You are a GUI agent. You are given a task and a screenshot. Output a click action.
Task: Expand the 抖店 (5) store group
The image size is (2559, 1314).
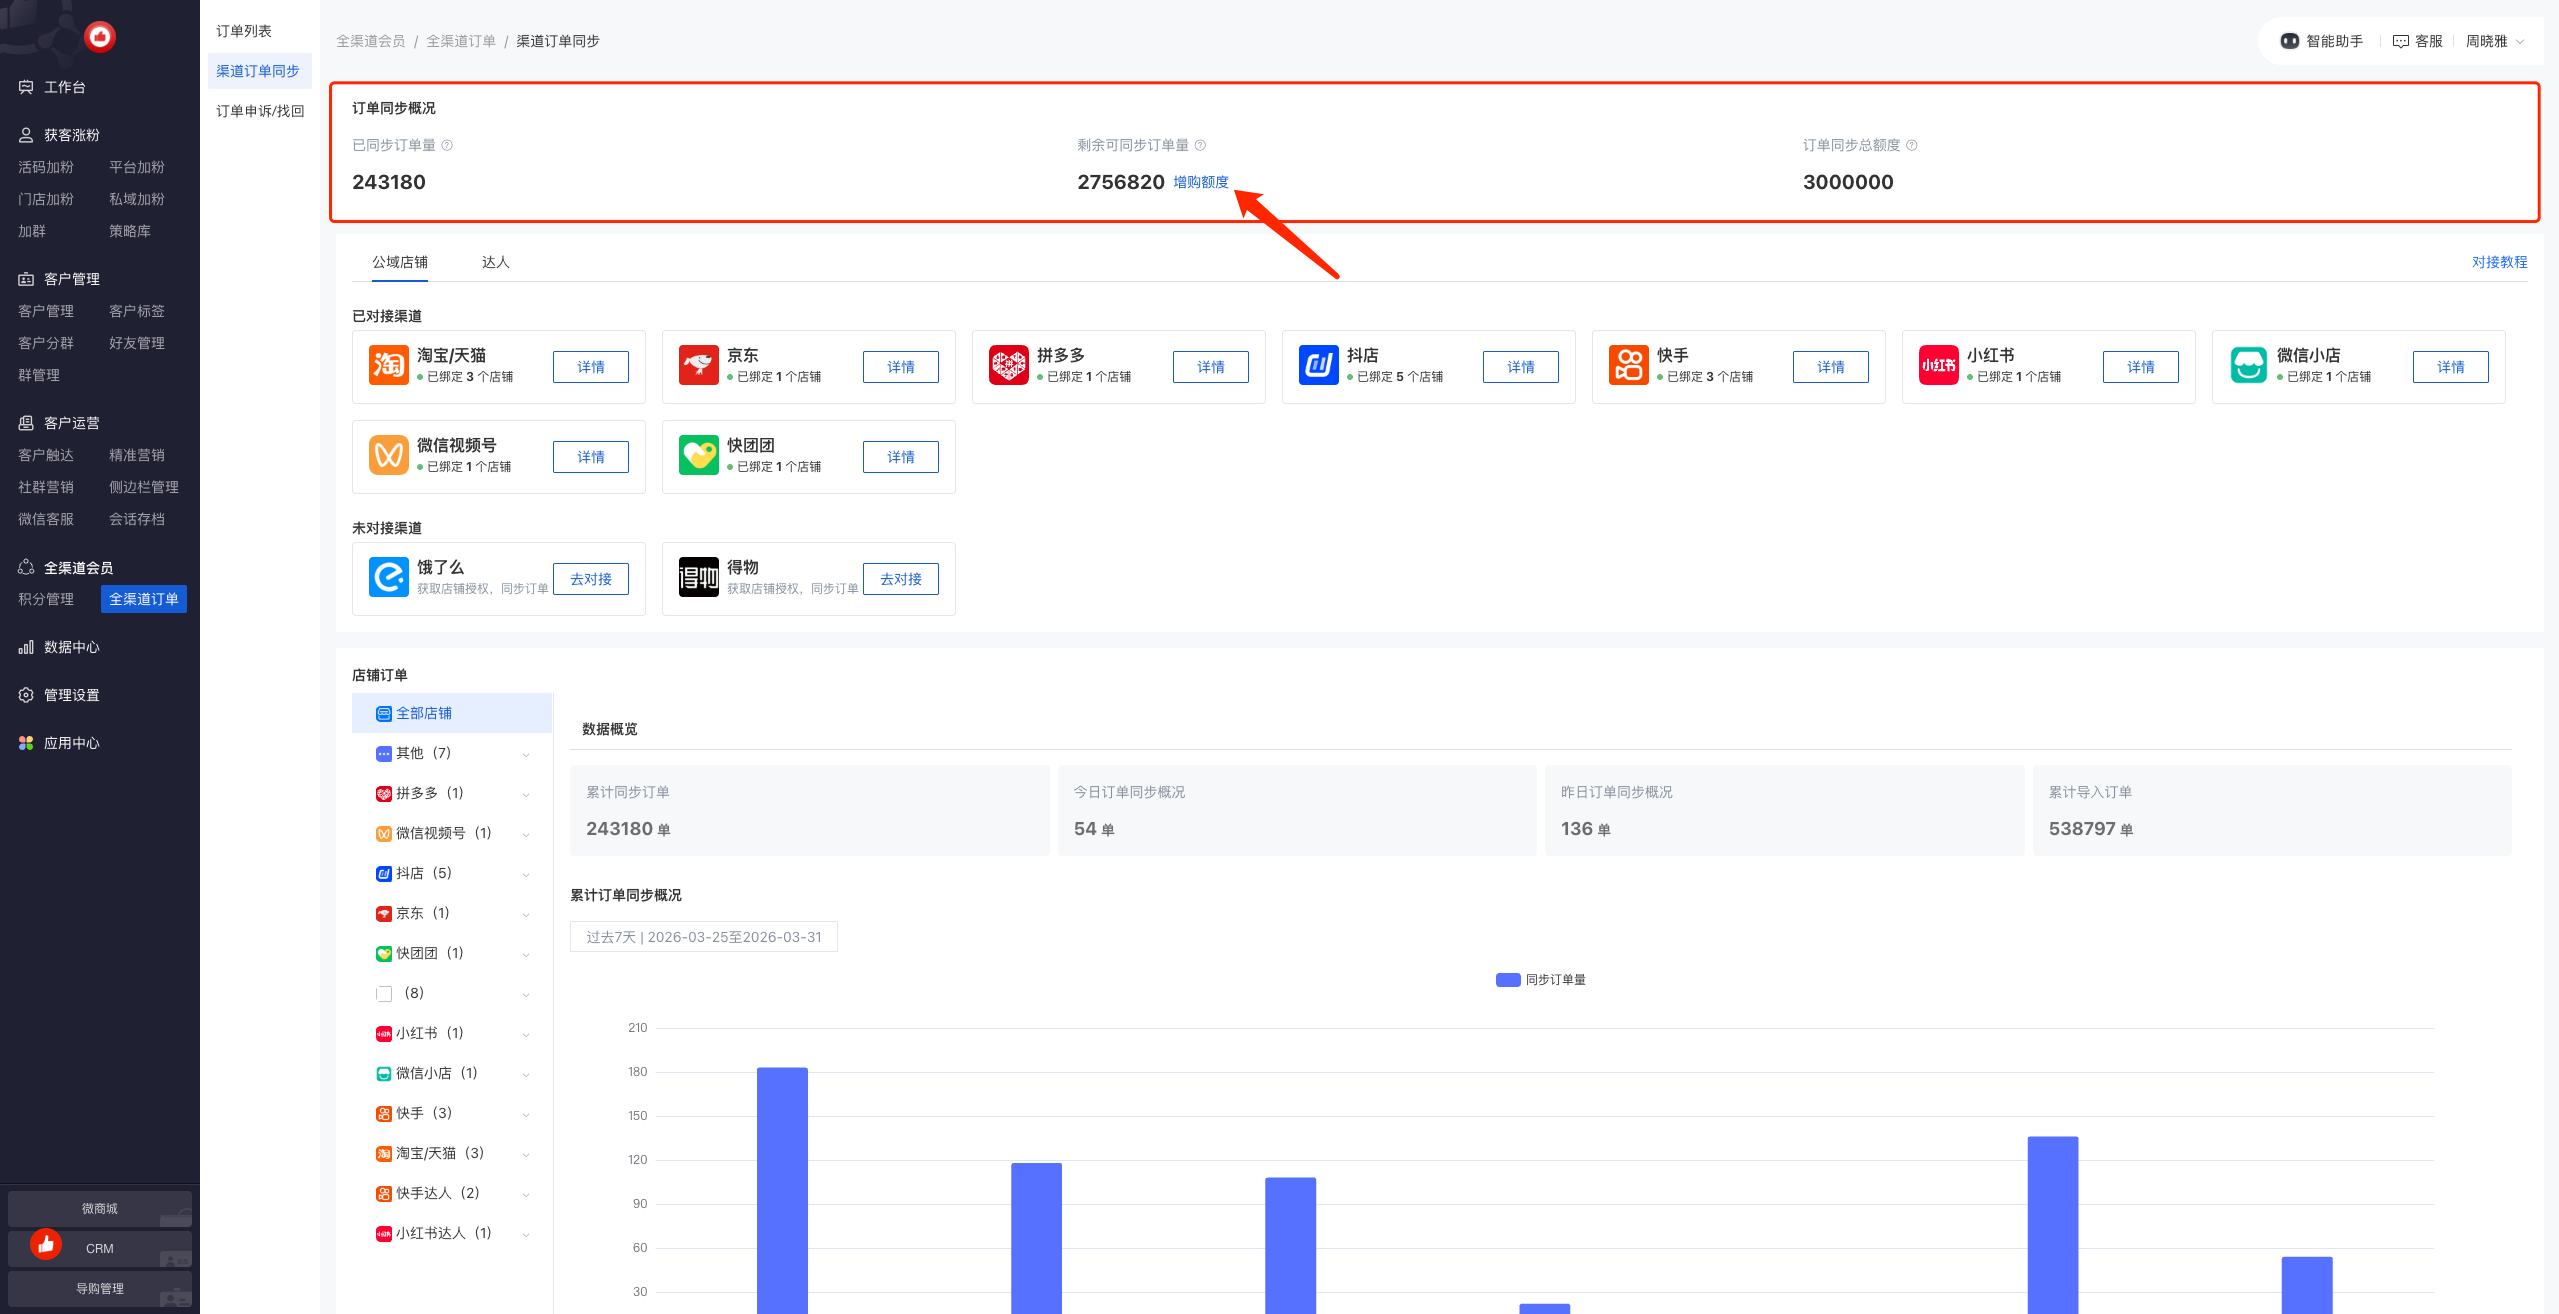tap(526, 874)
